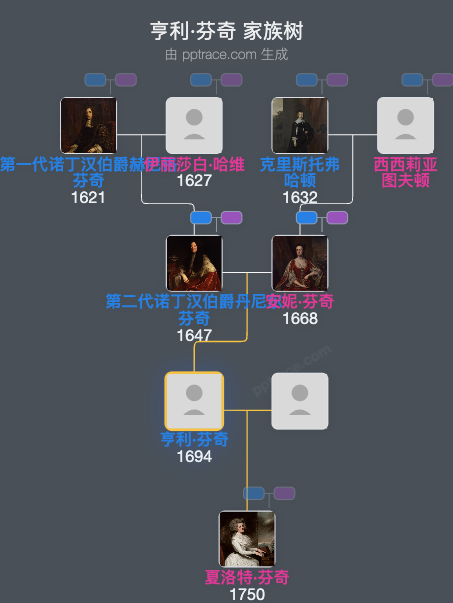
Task: Click 安妮·芬奇 portrait in red dress
Action: pyautogui.click(x=300, y=263)
